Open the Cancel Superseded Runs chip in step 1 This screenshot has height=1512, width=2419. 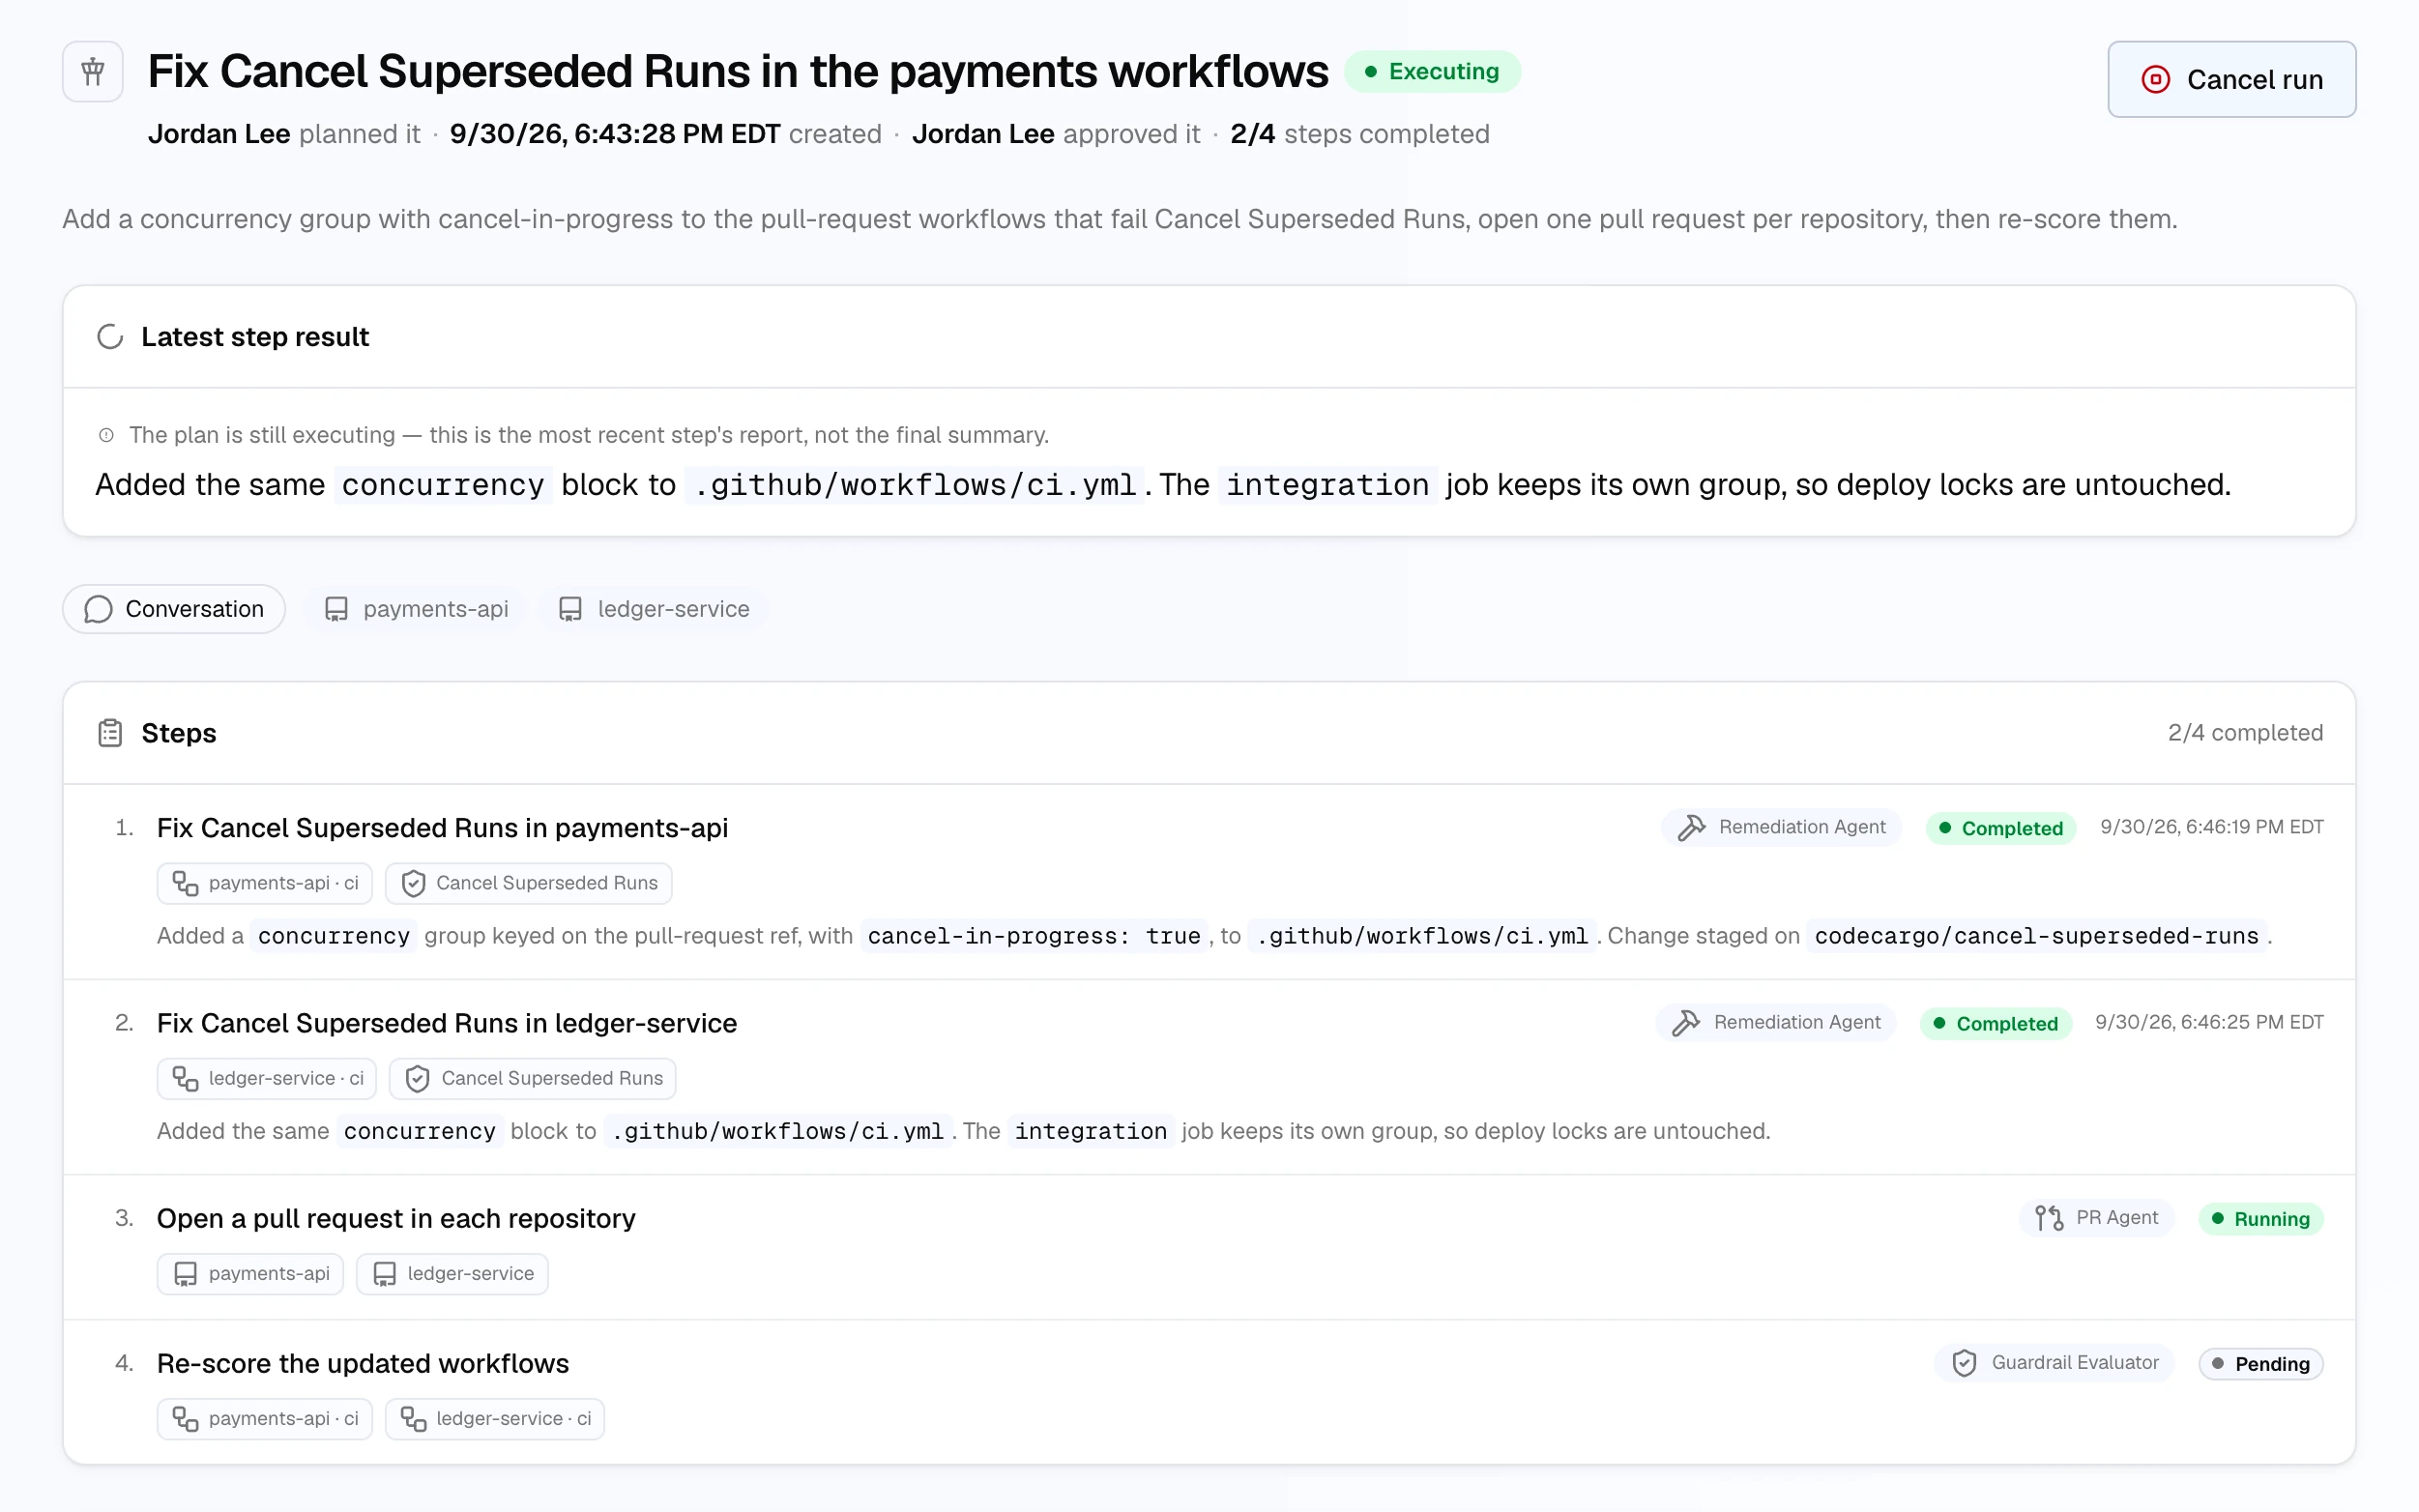[528, 883]
